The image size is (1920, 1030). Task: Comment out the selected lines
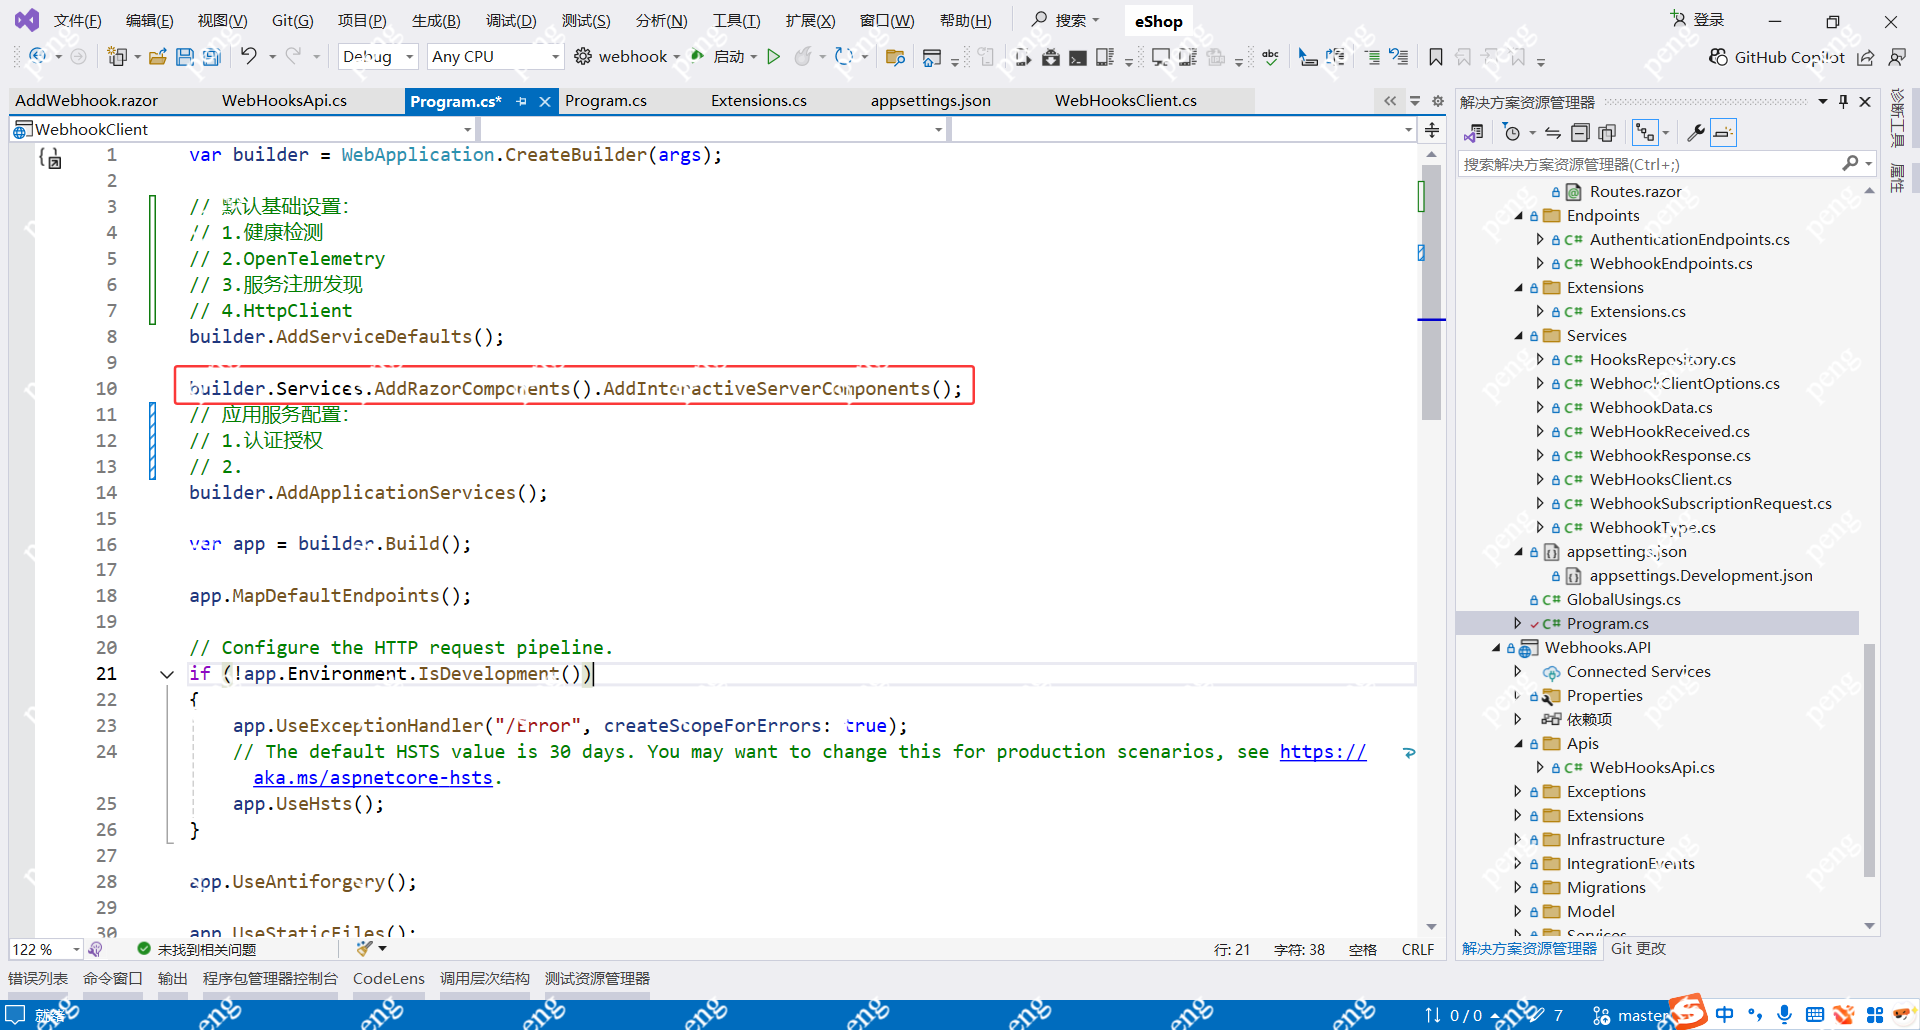1372,57
